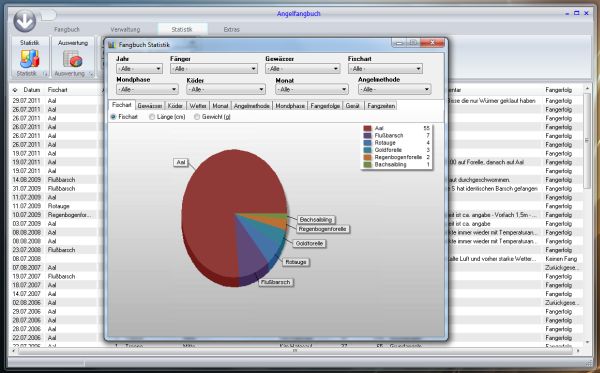Open the Jahr dropdown

click(139, 69)
